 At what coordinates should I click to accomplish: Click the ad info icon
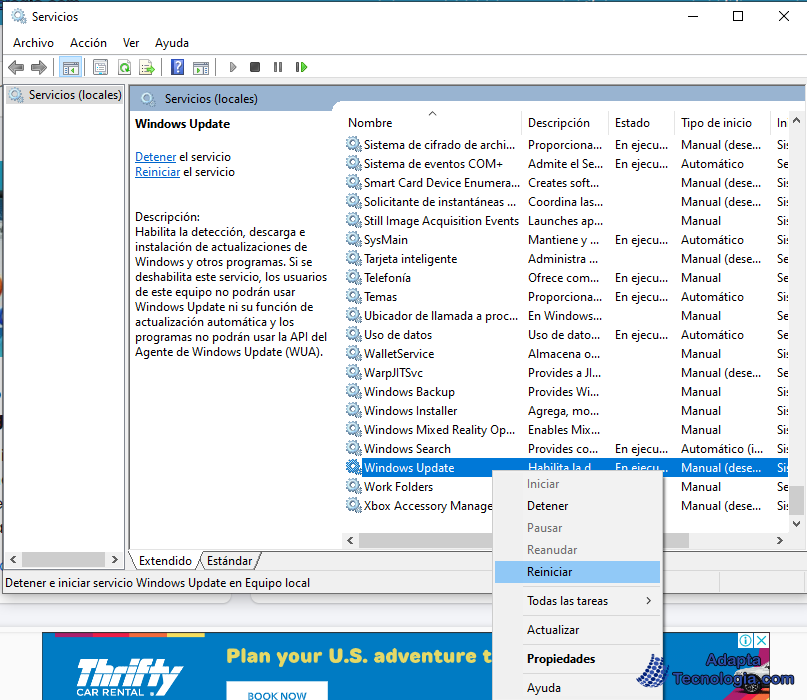click(745, 640)
